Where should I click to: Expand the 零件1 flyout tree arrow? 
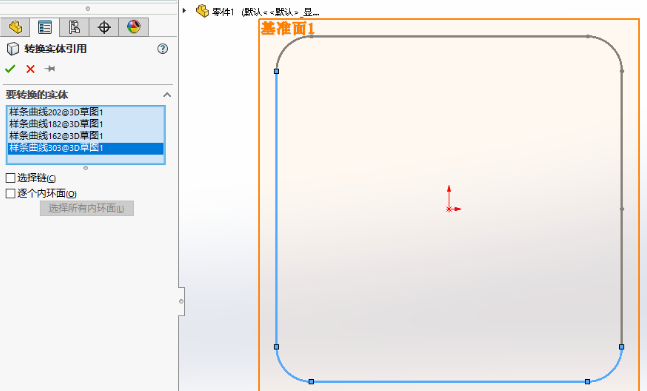click(x=184, y=11)
